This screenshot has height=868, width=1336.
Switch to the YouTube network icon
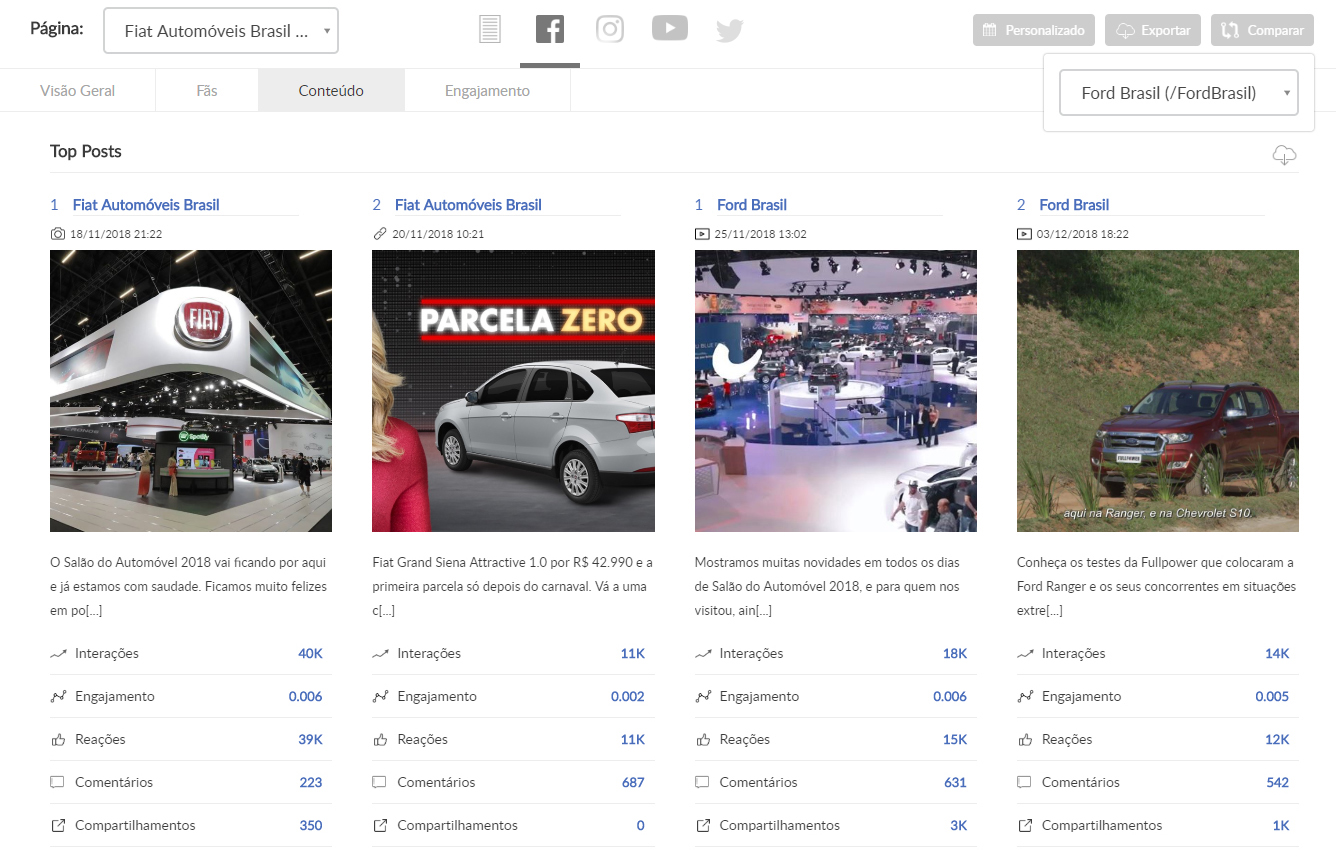pyautogui.click(x=669, y=29)
